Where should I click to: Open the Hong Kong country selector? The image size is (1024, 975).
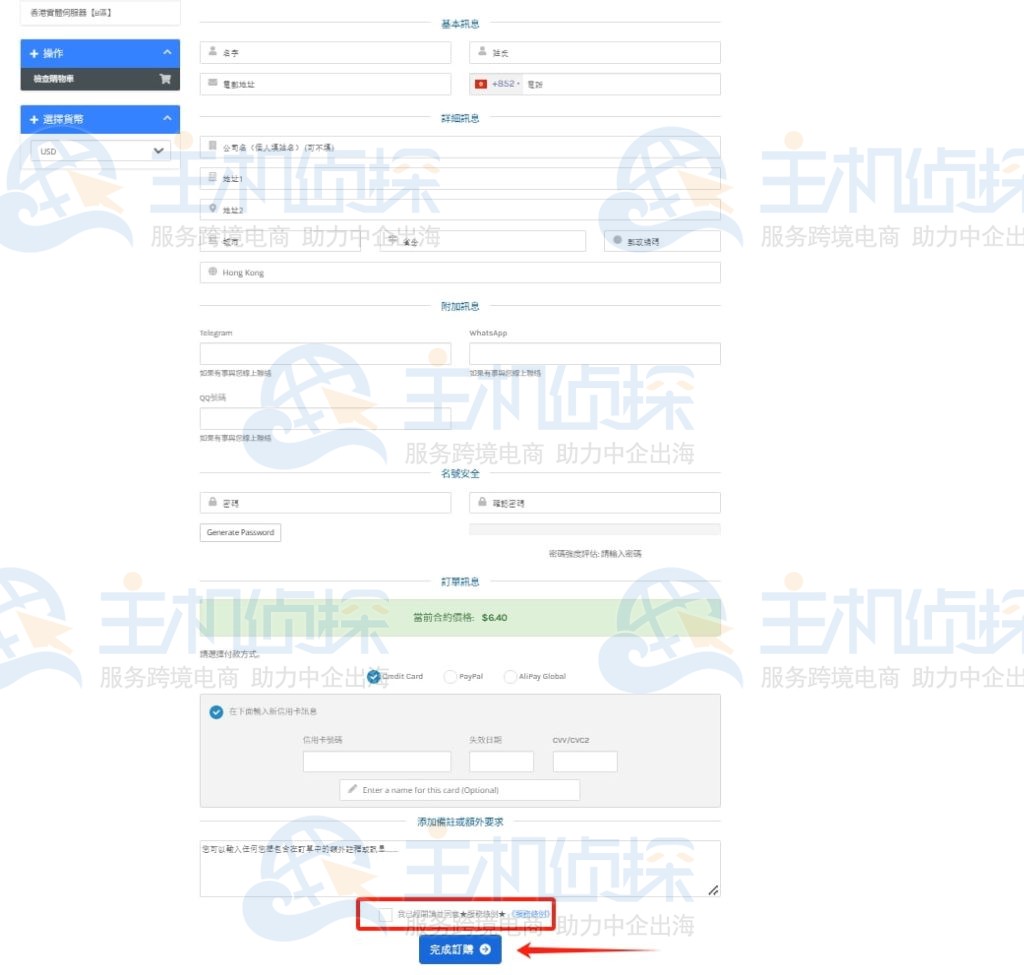pyautogui.click(x=460, y=272)
